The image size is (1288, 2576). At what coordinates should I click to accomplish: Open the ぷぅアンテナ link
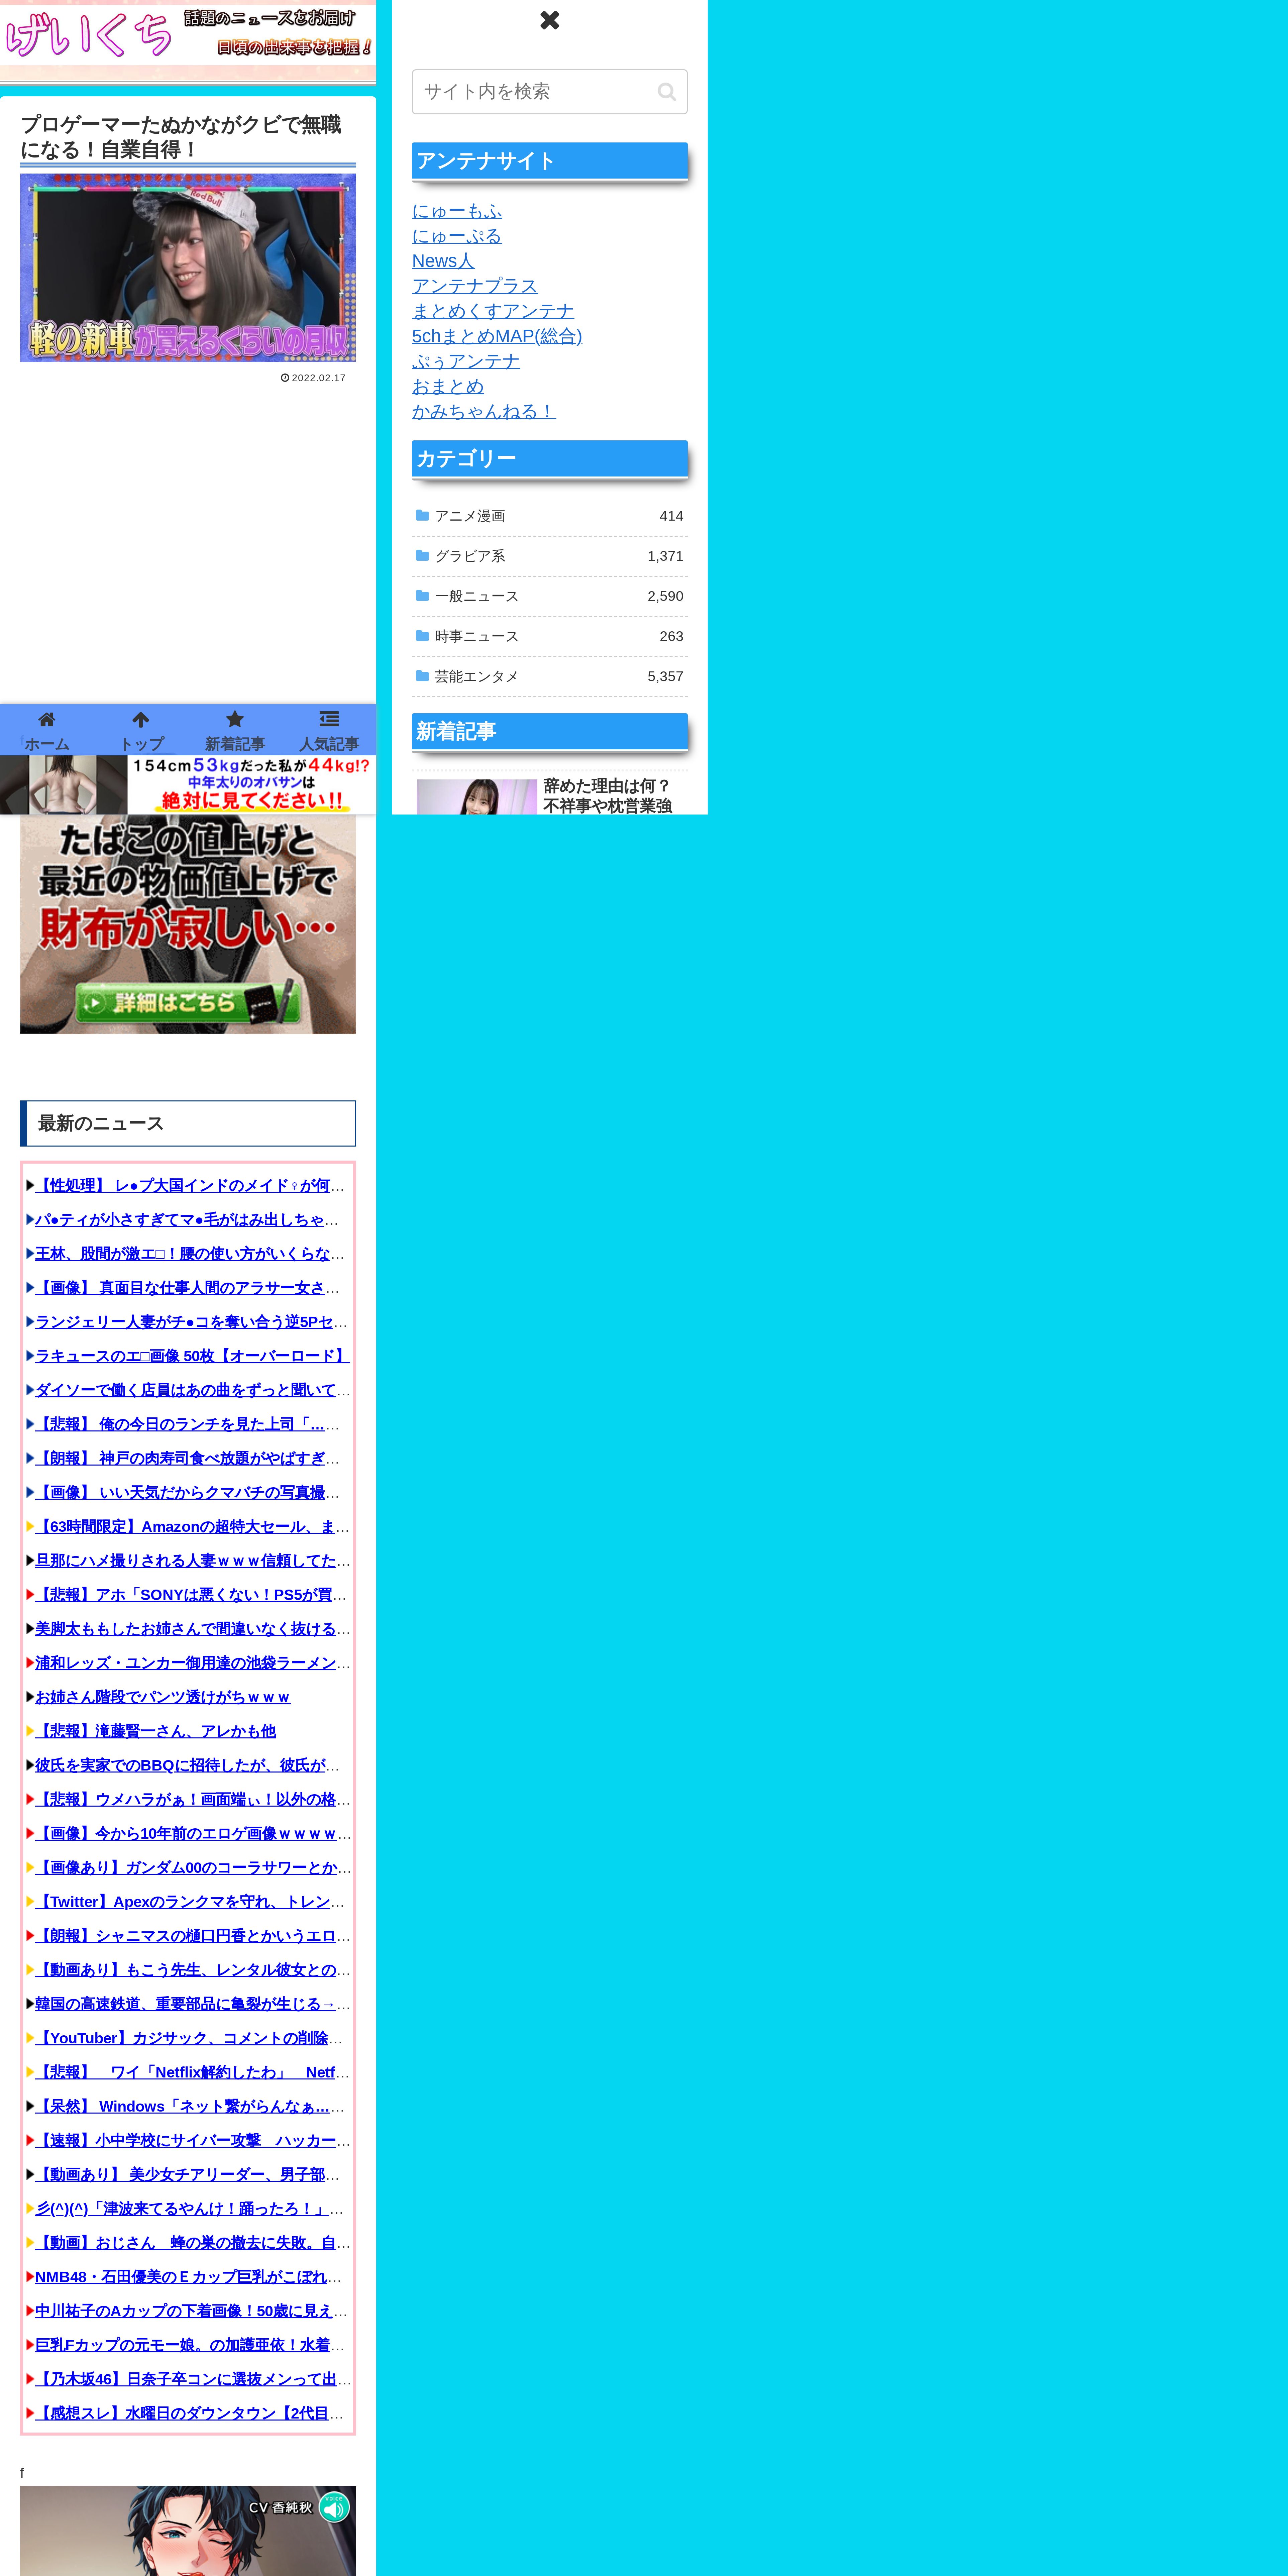(x=466, y=361)
